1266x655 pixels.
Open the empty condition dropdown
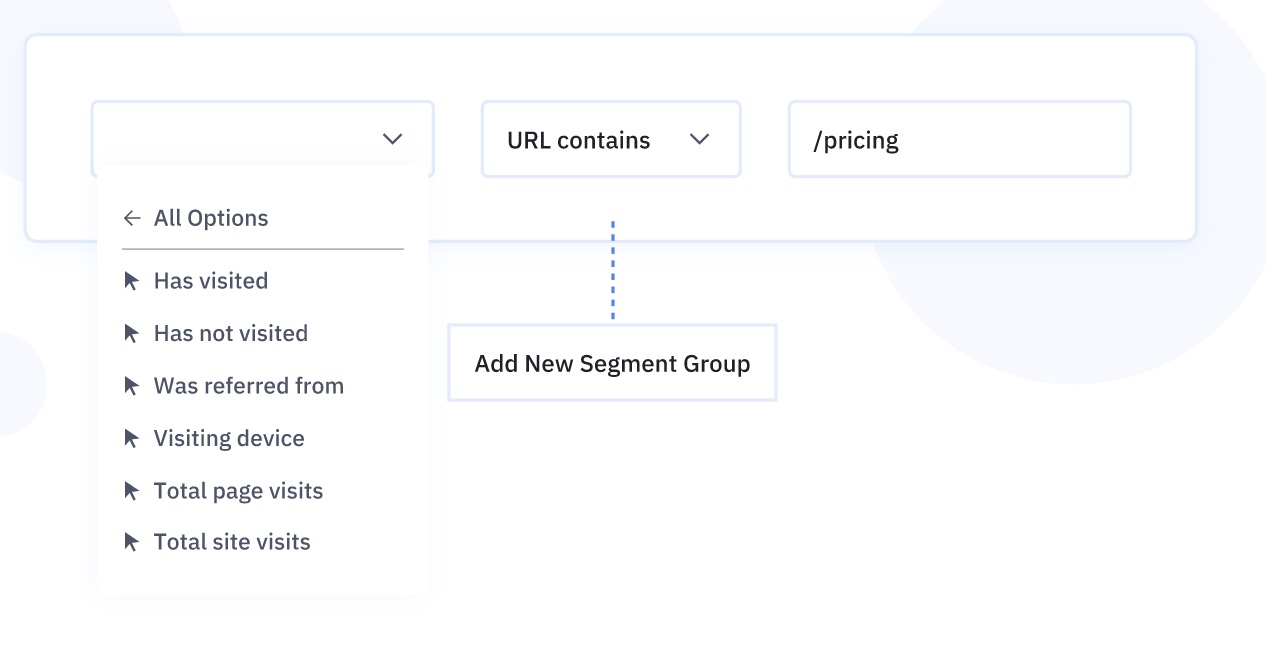tap(262, 139)
